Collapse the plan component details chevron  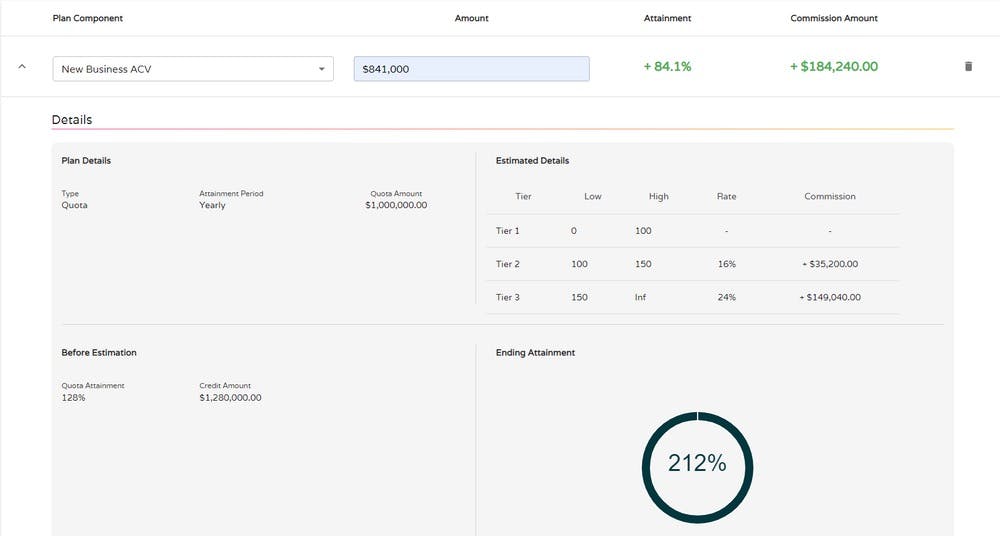tap(22, 66)
